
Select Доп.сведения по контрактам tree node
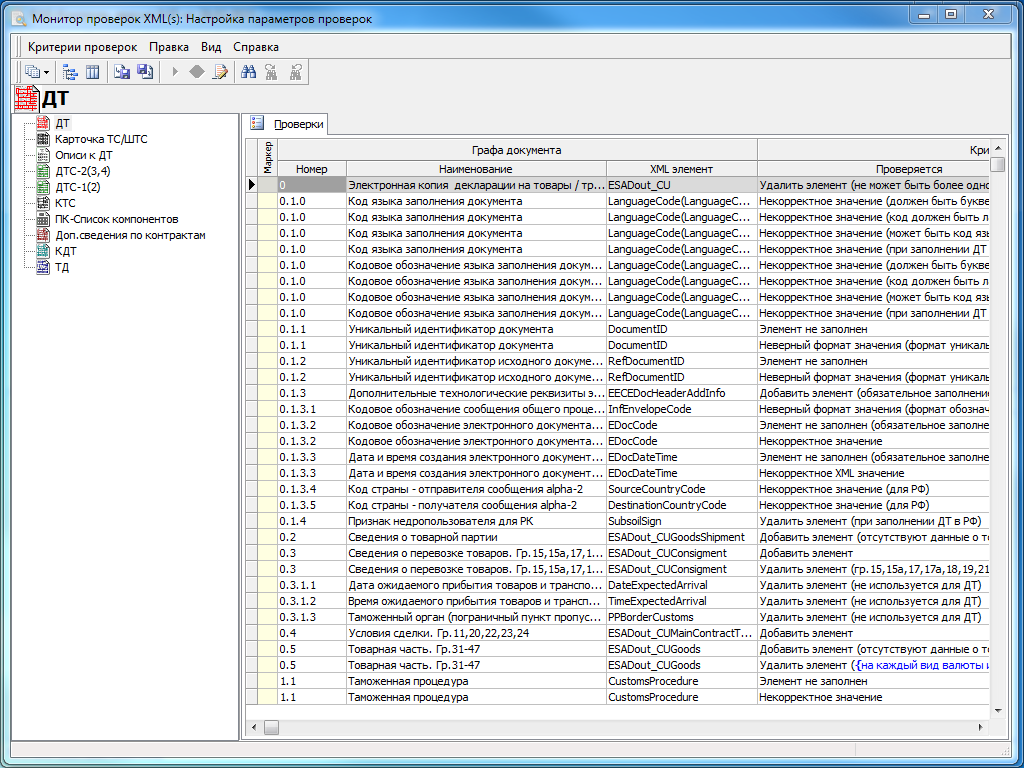130,235
